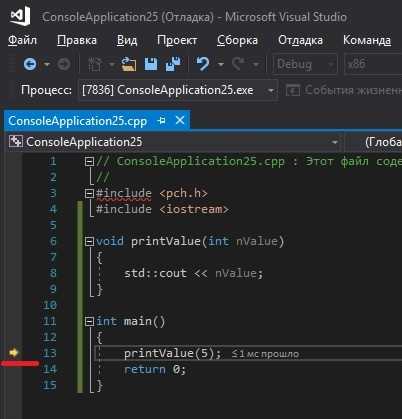
Task: Collapse the main function block
Action: (x=89, y=321)
